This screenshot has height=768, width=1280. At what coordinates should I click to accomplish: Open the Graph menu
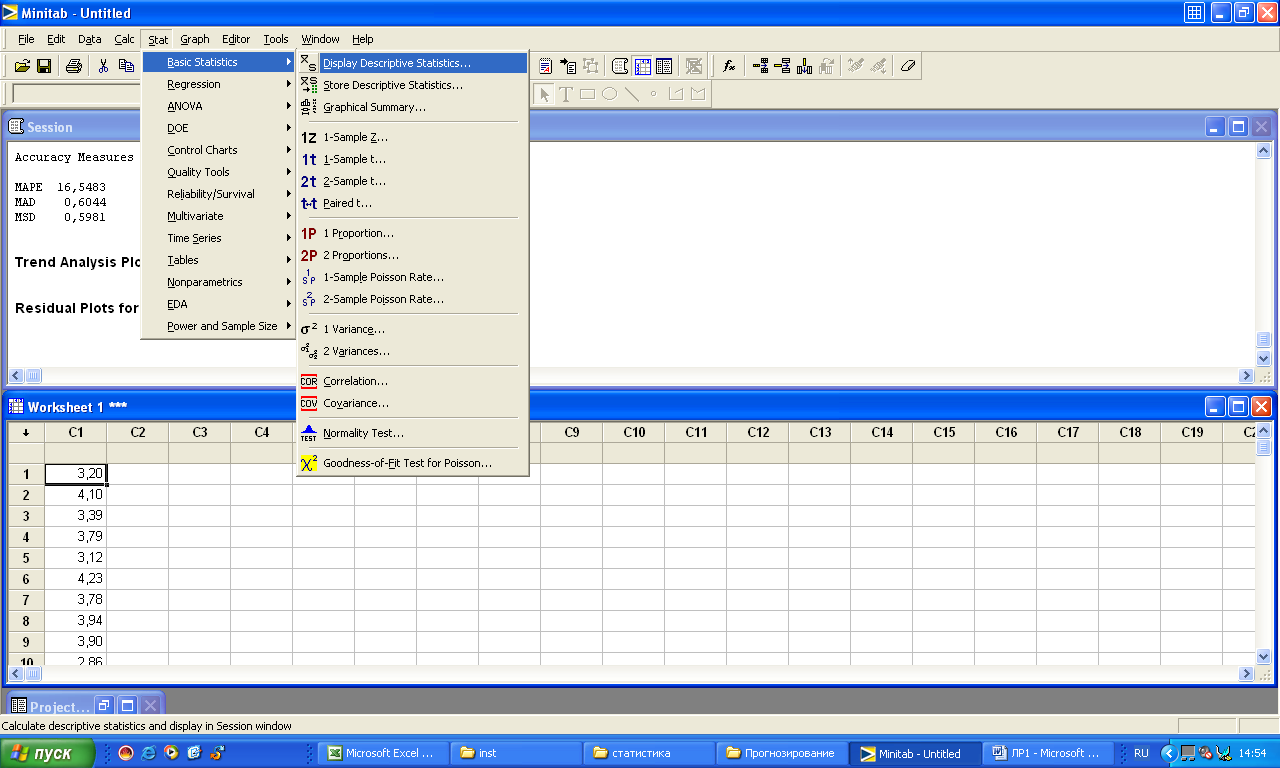click(195, 39)
